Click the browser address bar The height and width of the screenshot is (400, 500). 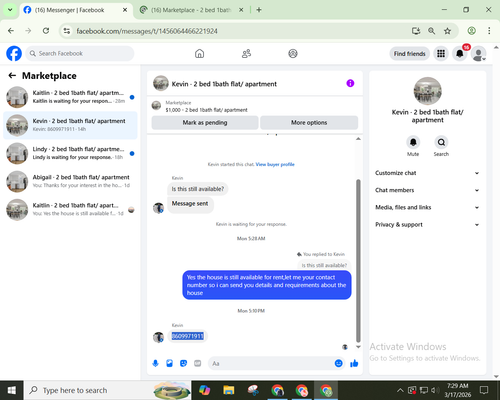(x=240, y=31)
